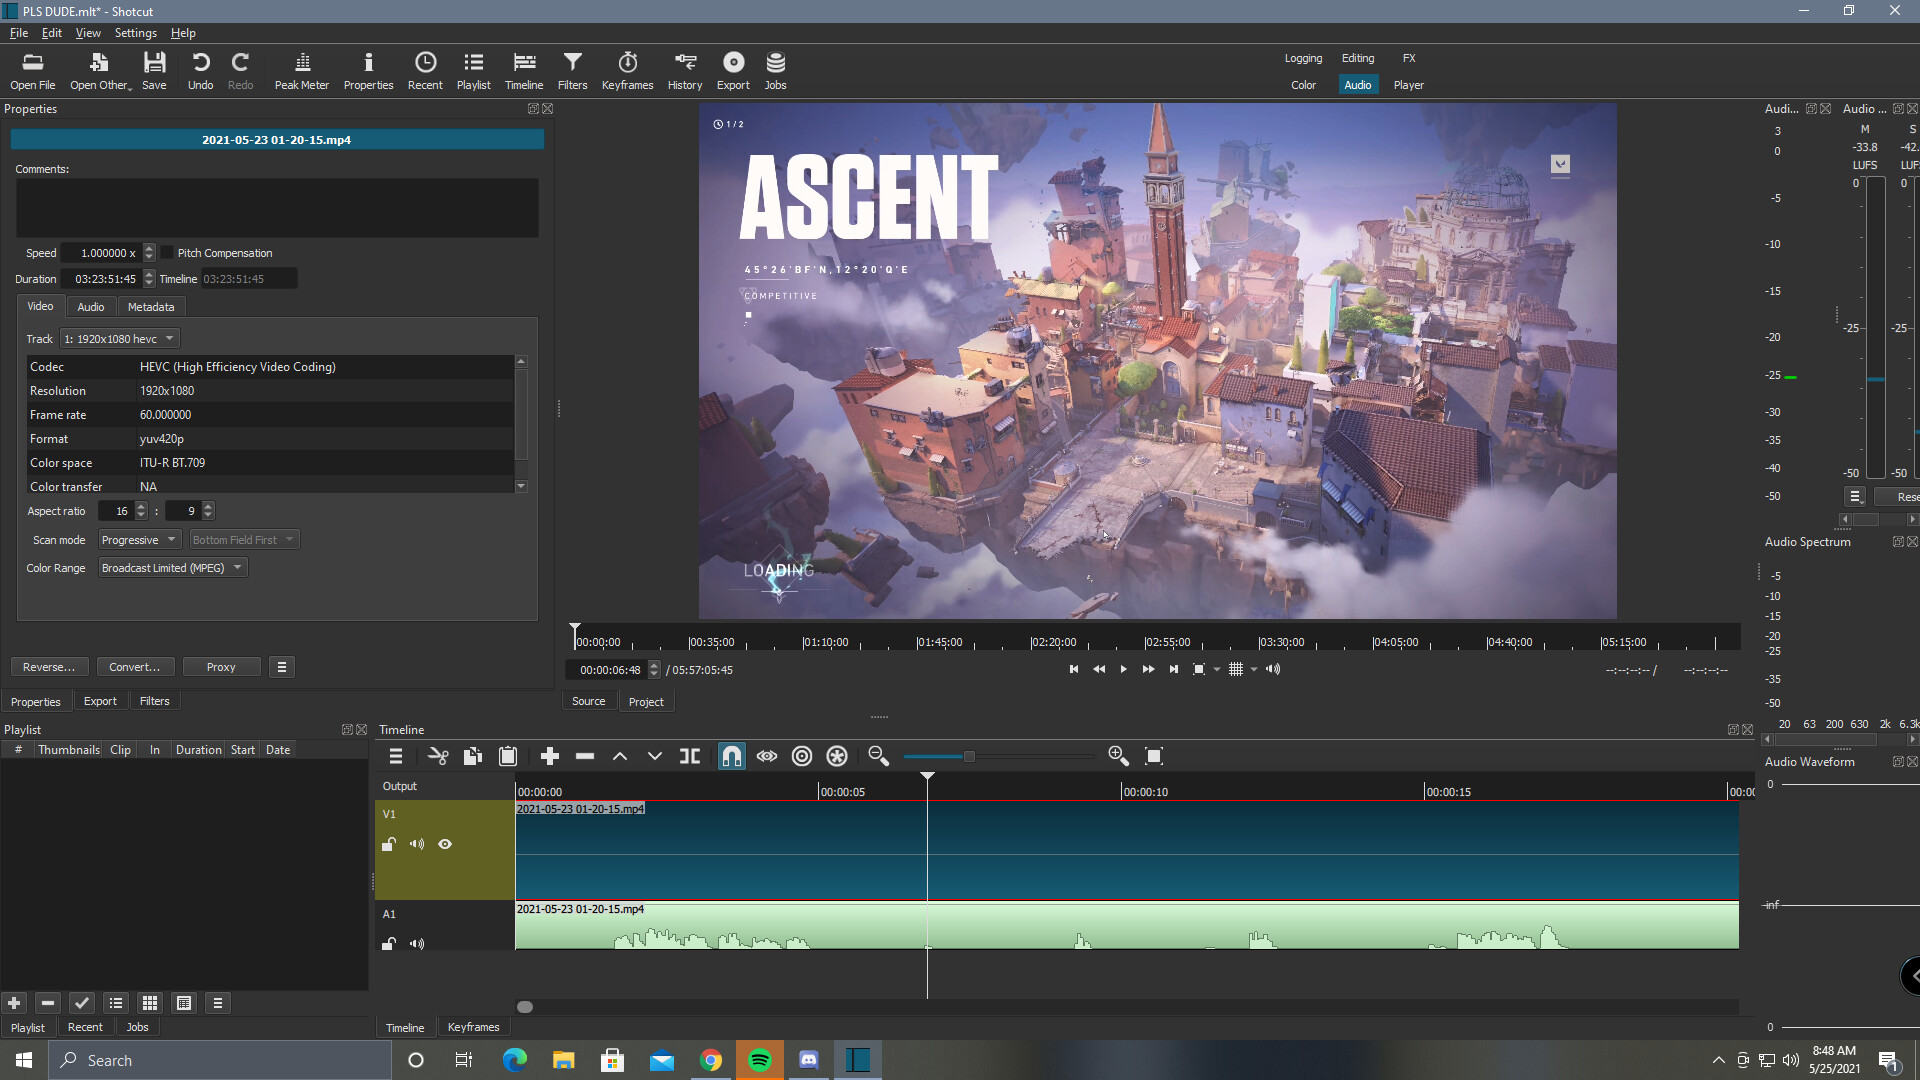Viewport: 1920px width, 1080px height.
Task: Switch to the bottom Keyframes tab
Action: click(x=473, y=1027)
